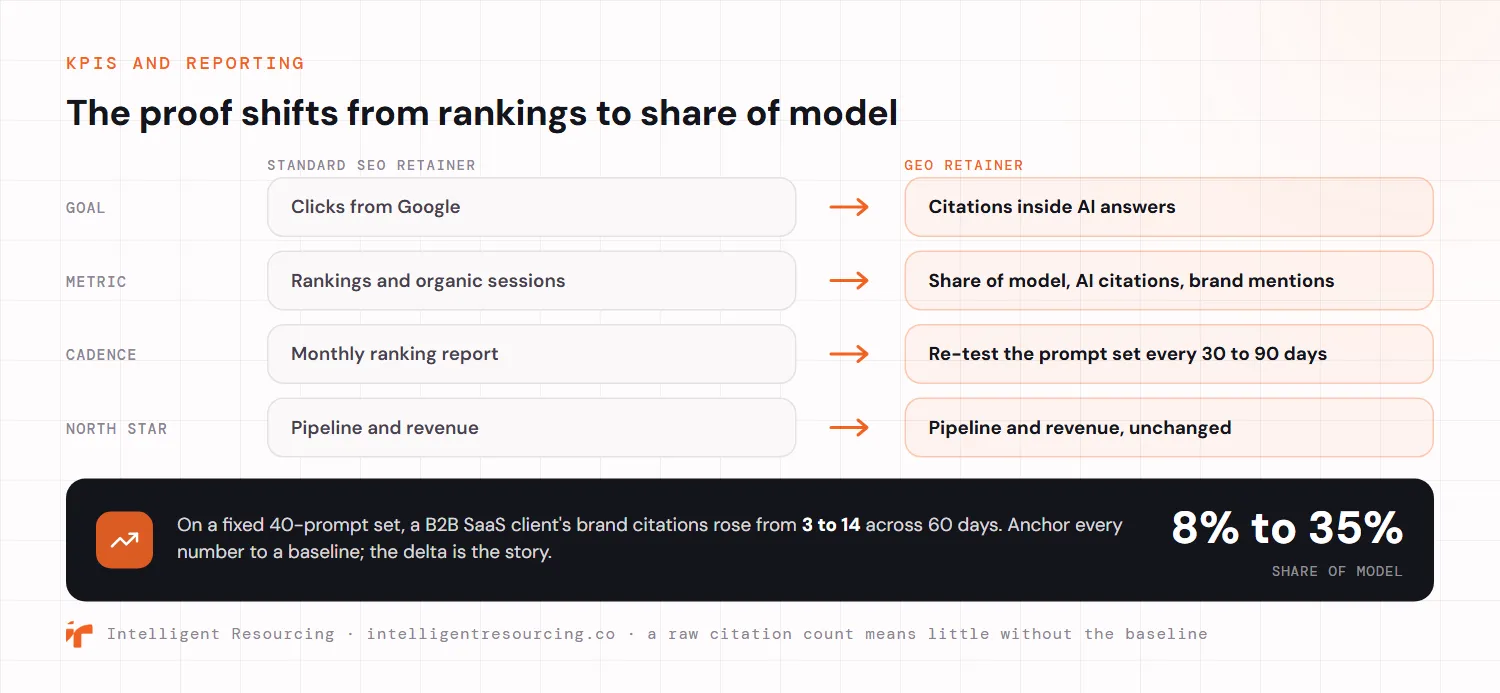The width and height of the screenshot is (1500, 693).
Task: Click the 'STANDARD SEO RETAINER' column header
Action: [371, 165]
